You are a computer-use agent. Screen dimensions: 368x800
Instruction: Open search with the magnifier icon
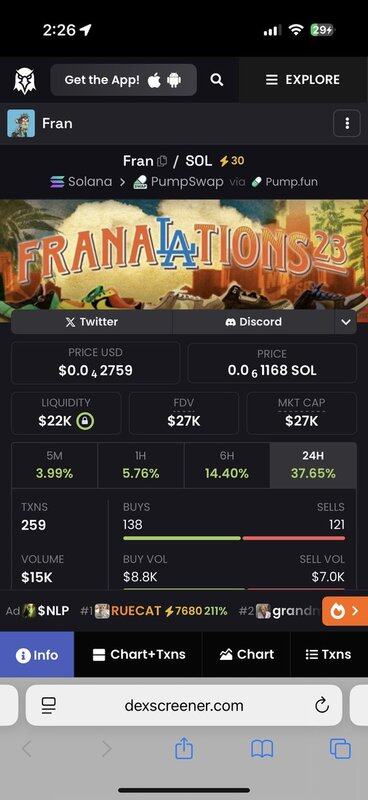coord(217,80)
